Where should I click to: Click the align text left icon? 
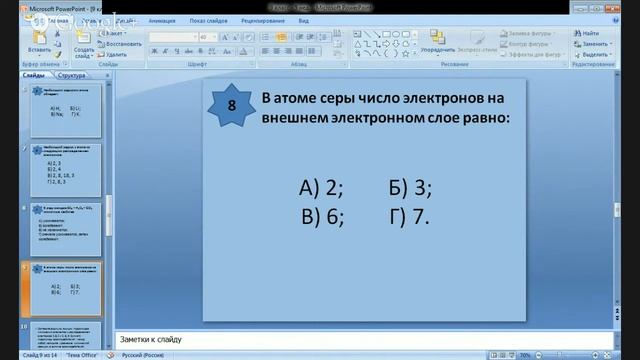(x=265, y=51)
